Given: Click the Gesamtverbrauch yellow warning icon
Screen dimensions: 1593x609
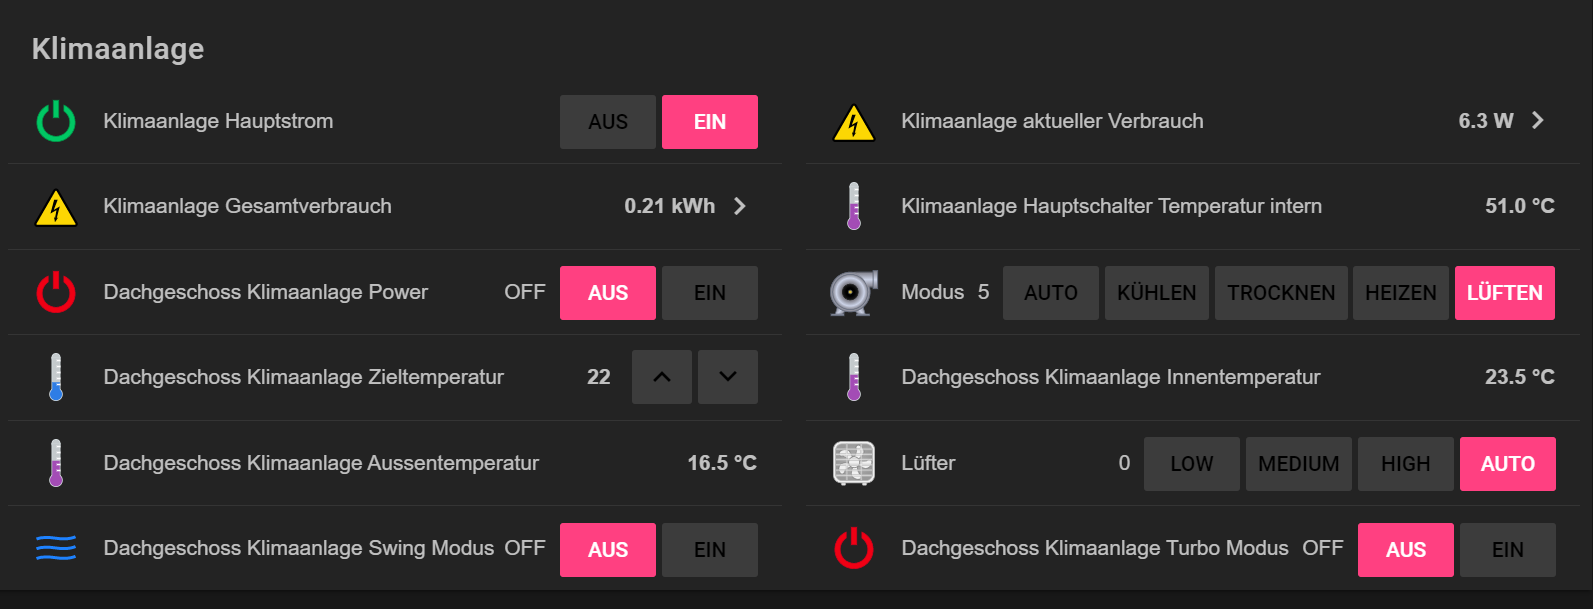Looking at the screenshot, I should tap(56, 207).
